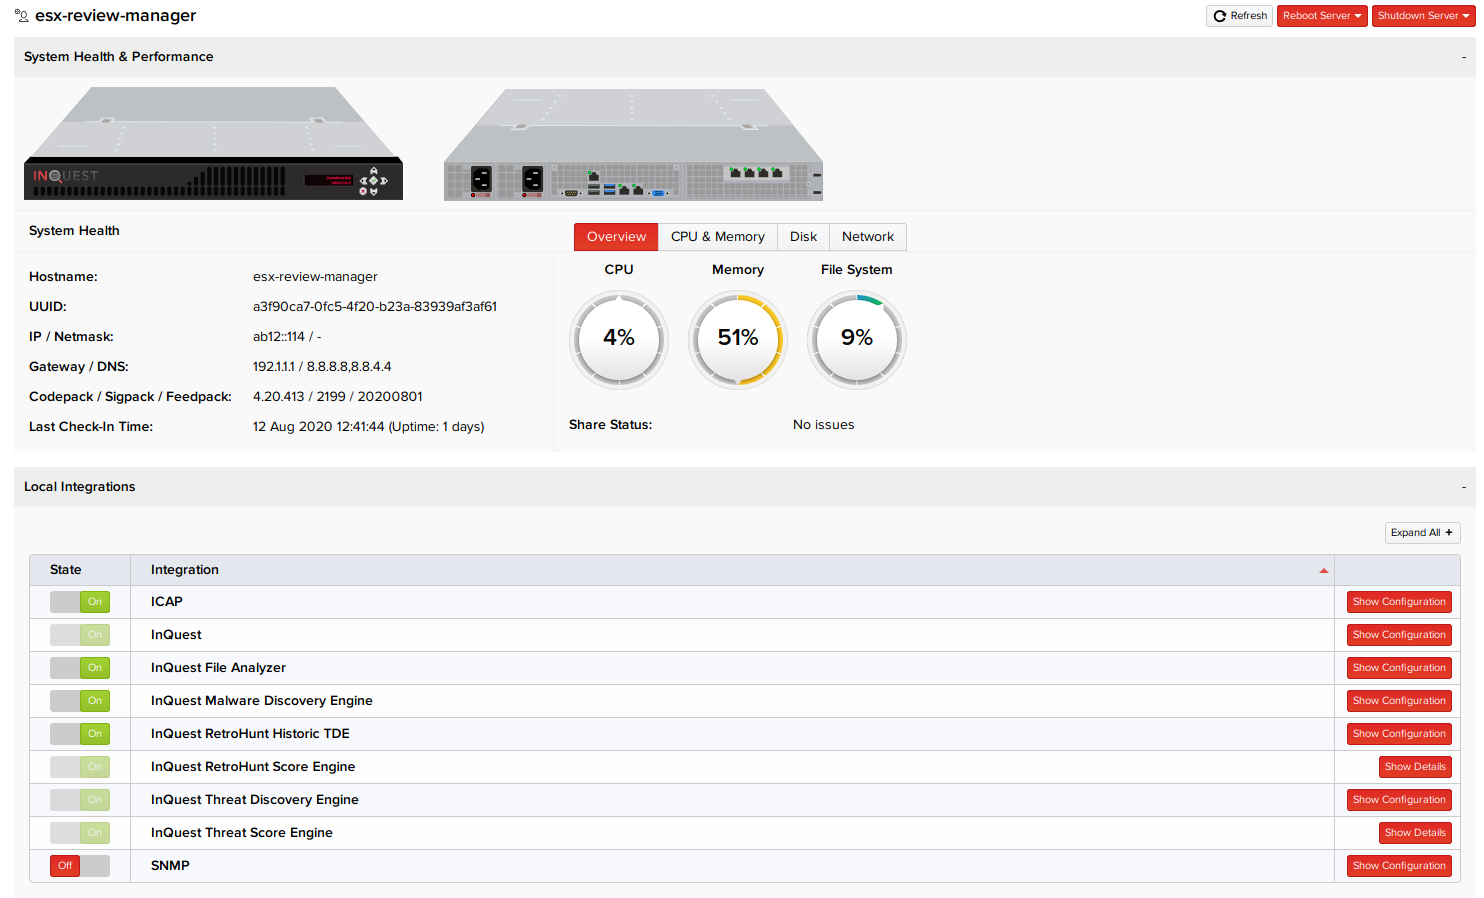This screenshot has height=898, width=1484.
Task: Click the hostname value esx-review-manager
Action: (315, 277)
